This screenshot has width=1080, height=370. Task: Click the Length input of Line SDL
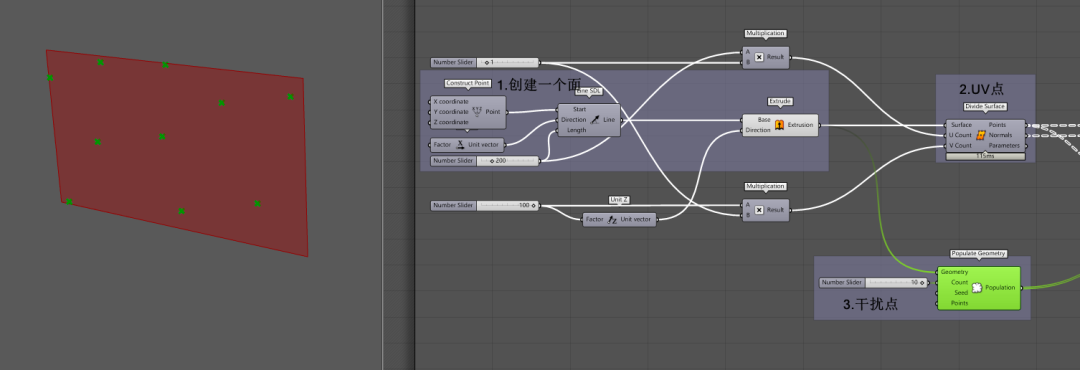pos(576,130)
